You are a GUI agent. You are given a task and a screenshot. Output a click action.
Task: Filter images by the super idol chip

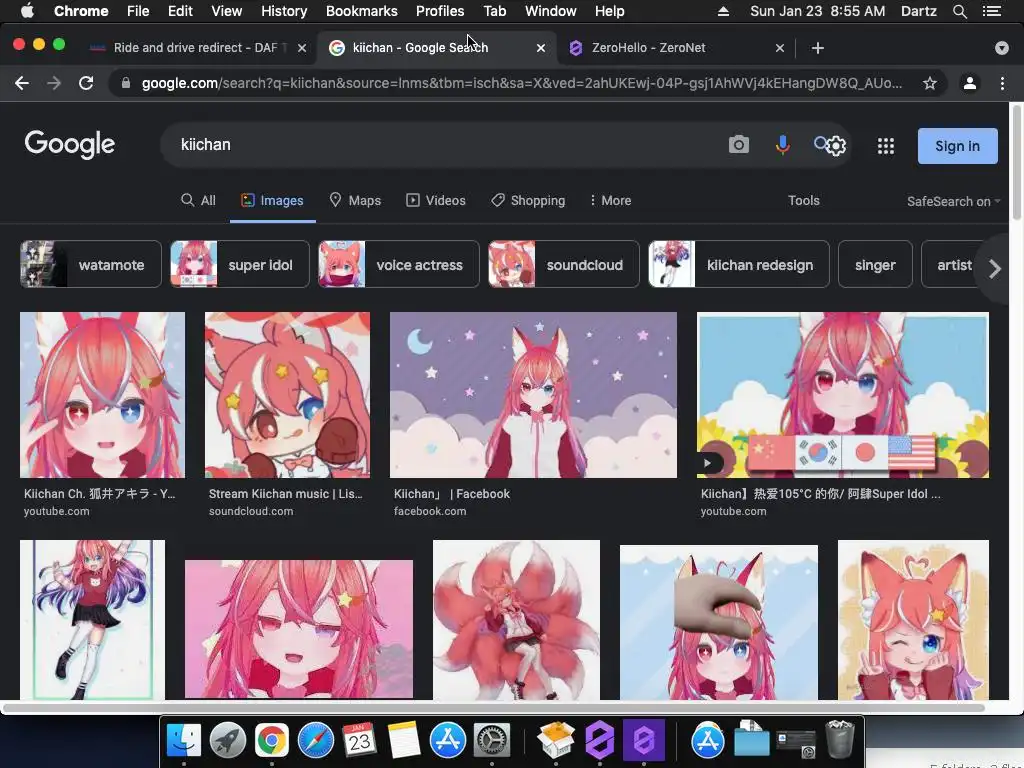tap(240, 264)
